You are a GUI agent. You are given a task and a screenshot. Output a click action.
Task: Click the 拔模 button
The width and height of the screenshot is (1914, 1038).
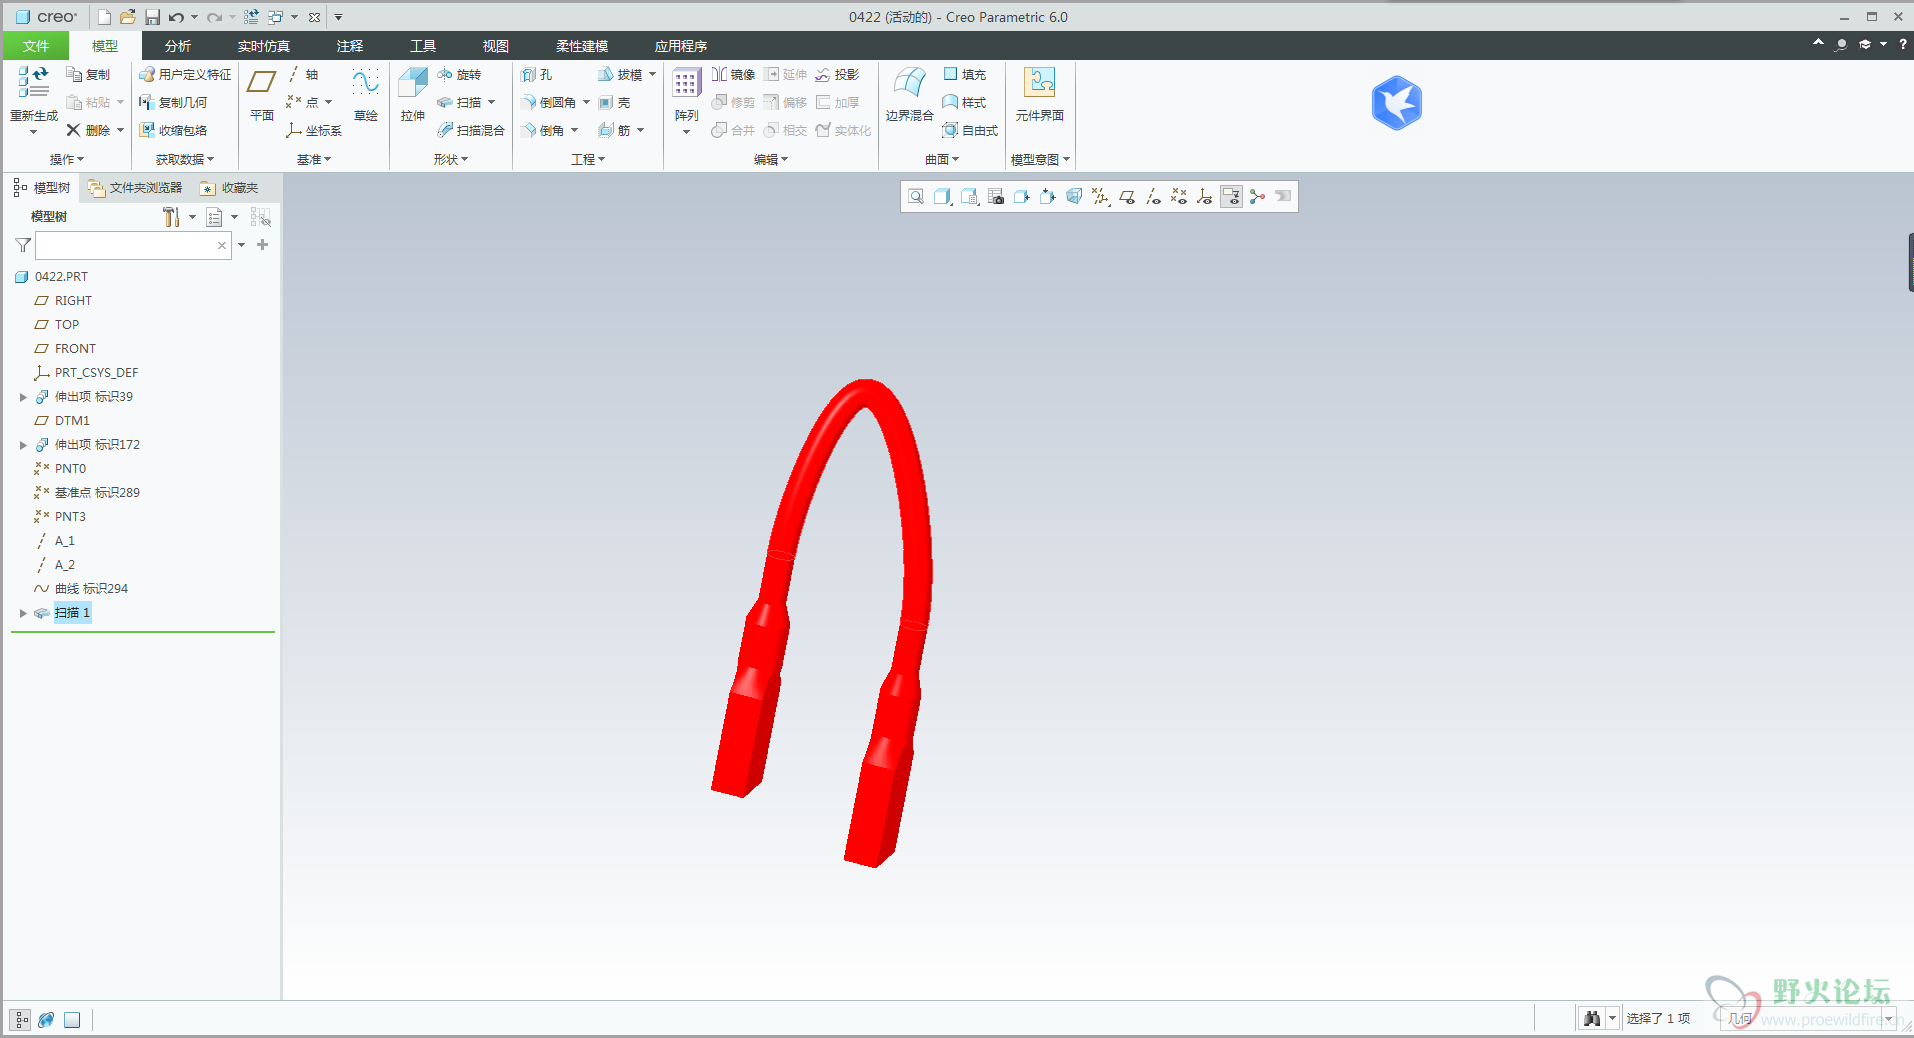coord(620,75)
